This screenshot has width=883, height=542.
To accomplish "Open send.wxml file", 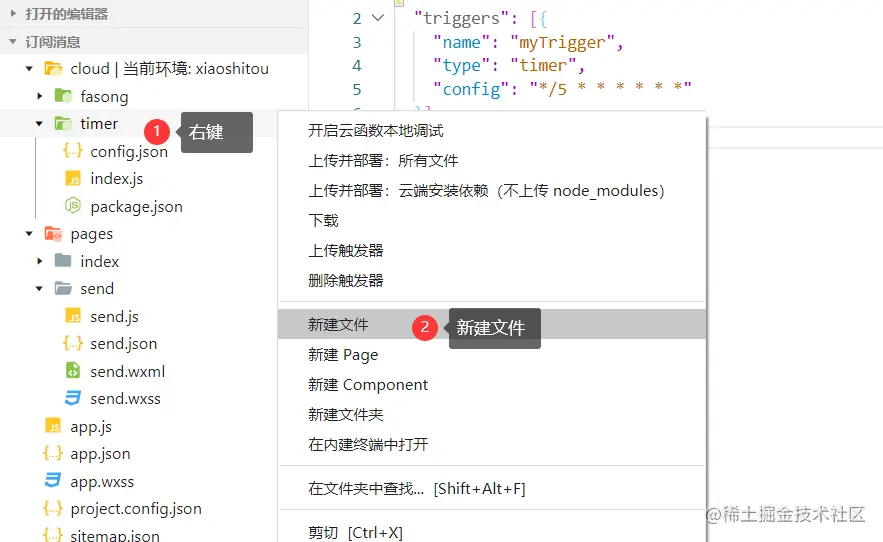I will [x=127, y=371].
